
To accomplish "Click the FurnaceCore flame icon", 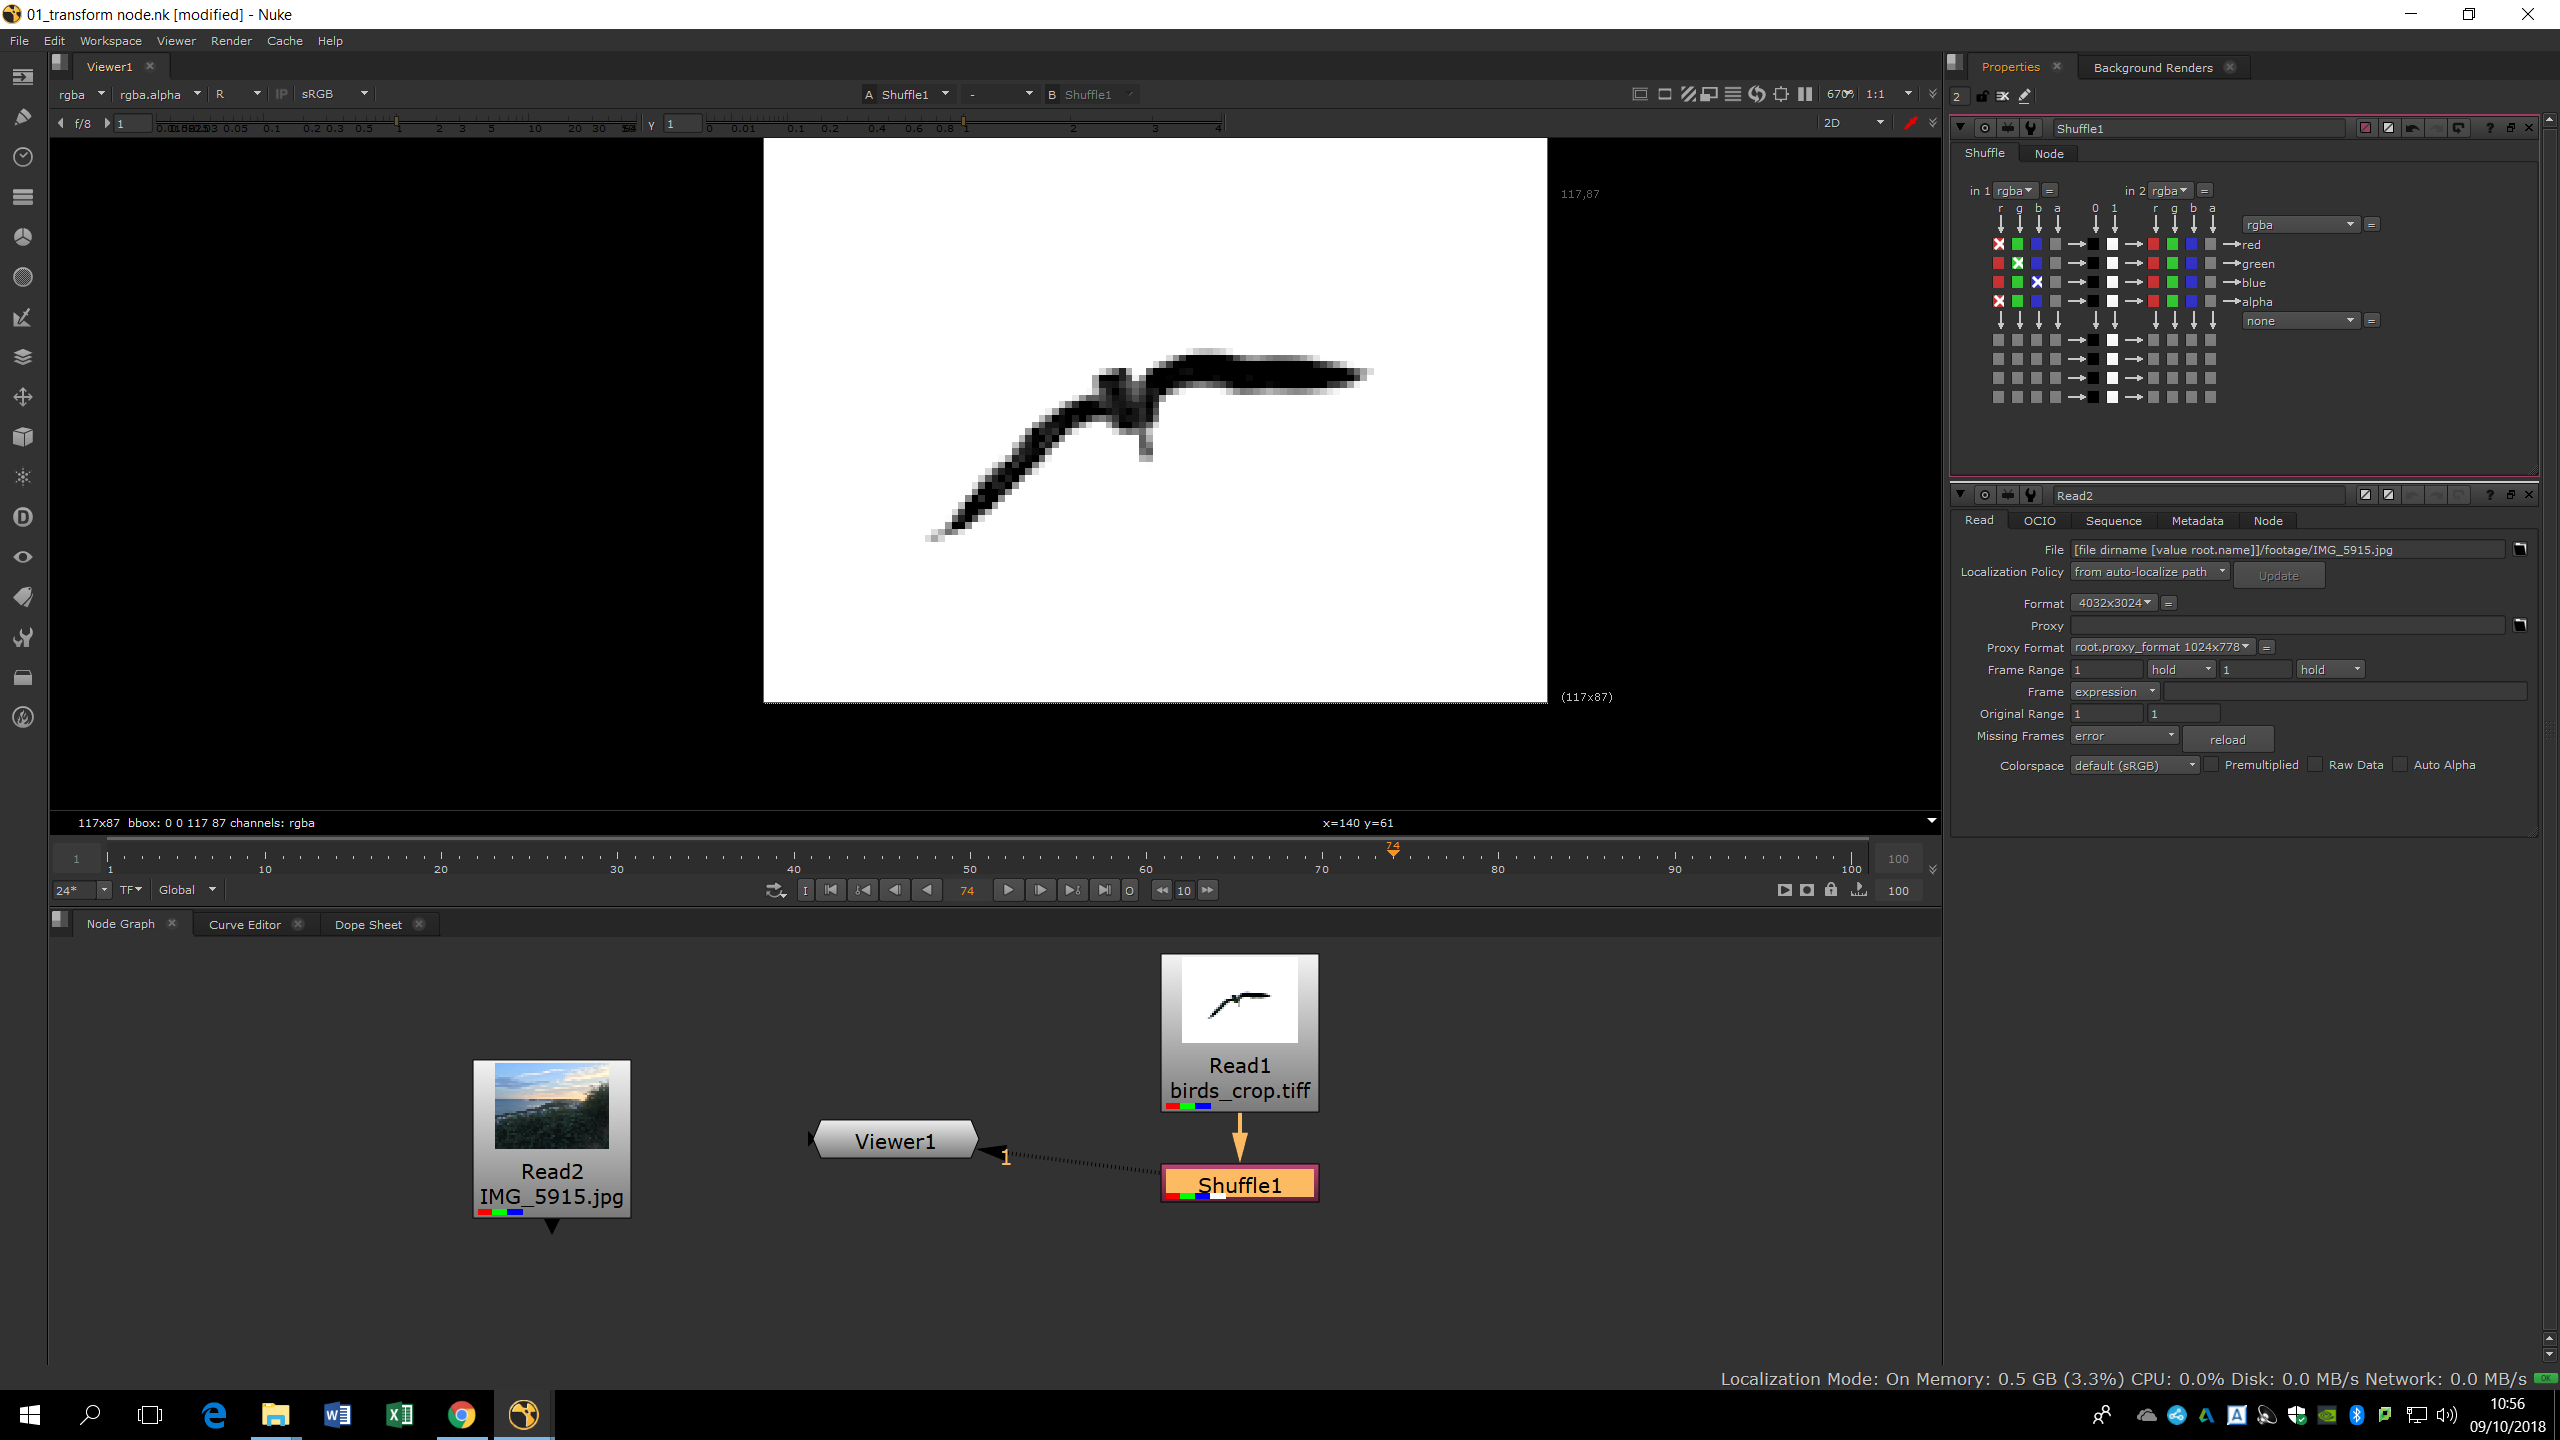I will pos(22,717).
